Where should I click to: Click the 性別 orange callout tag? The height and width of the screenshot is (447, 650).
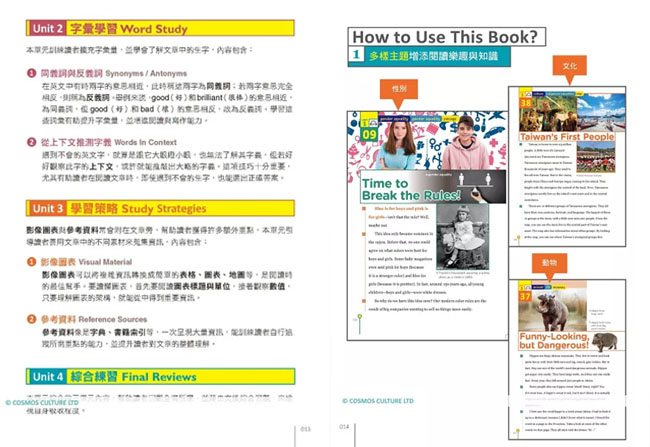pos(399,91)
